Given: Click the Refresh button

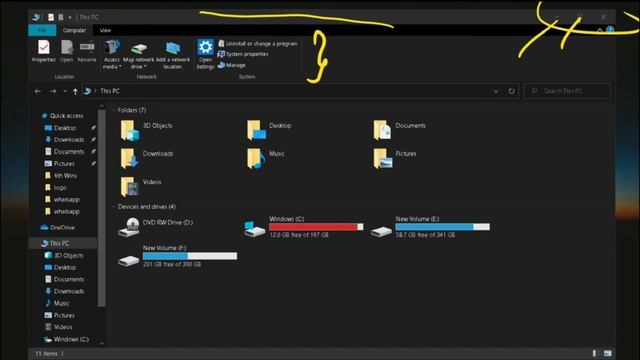Looking at the screenshot, I should (x=511, y=91).
